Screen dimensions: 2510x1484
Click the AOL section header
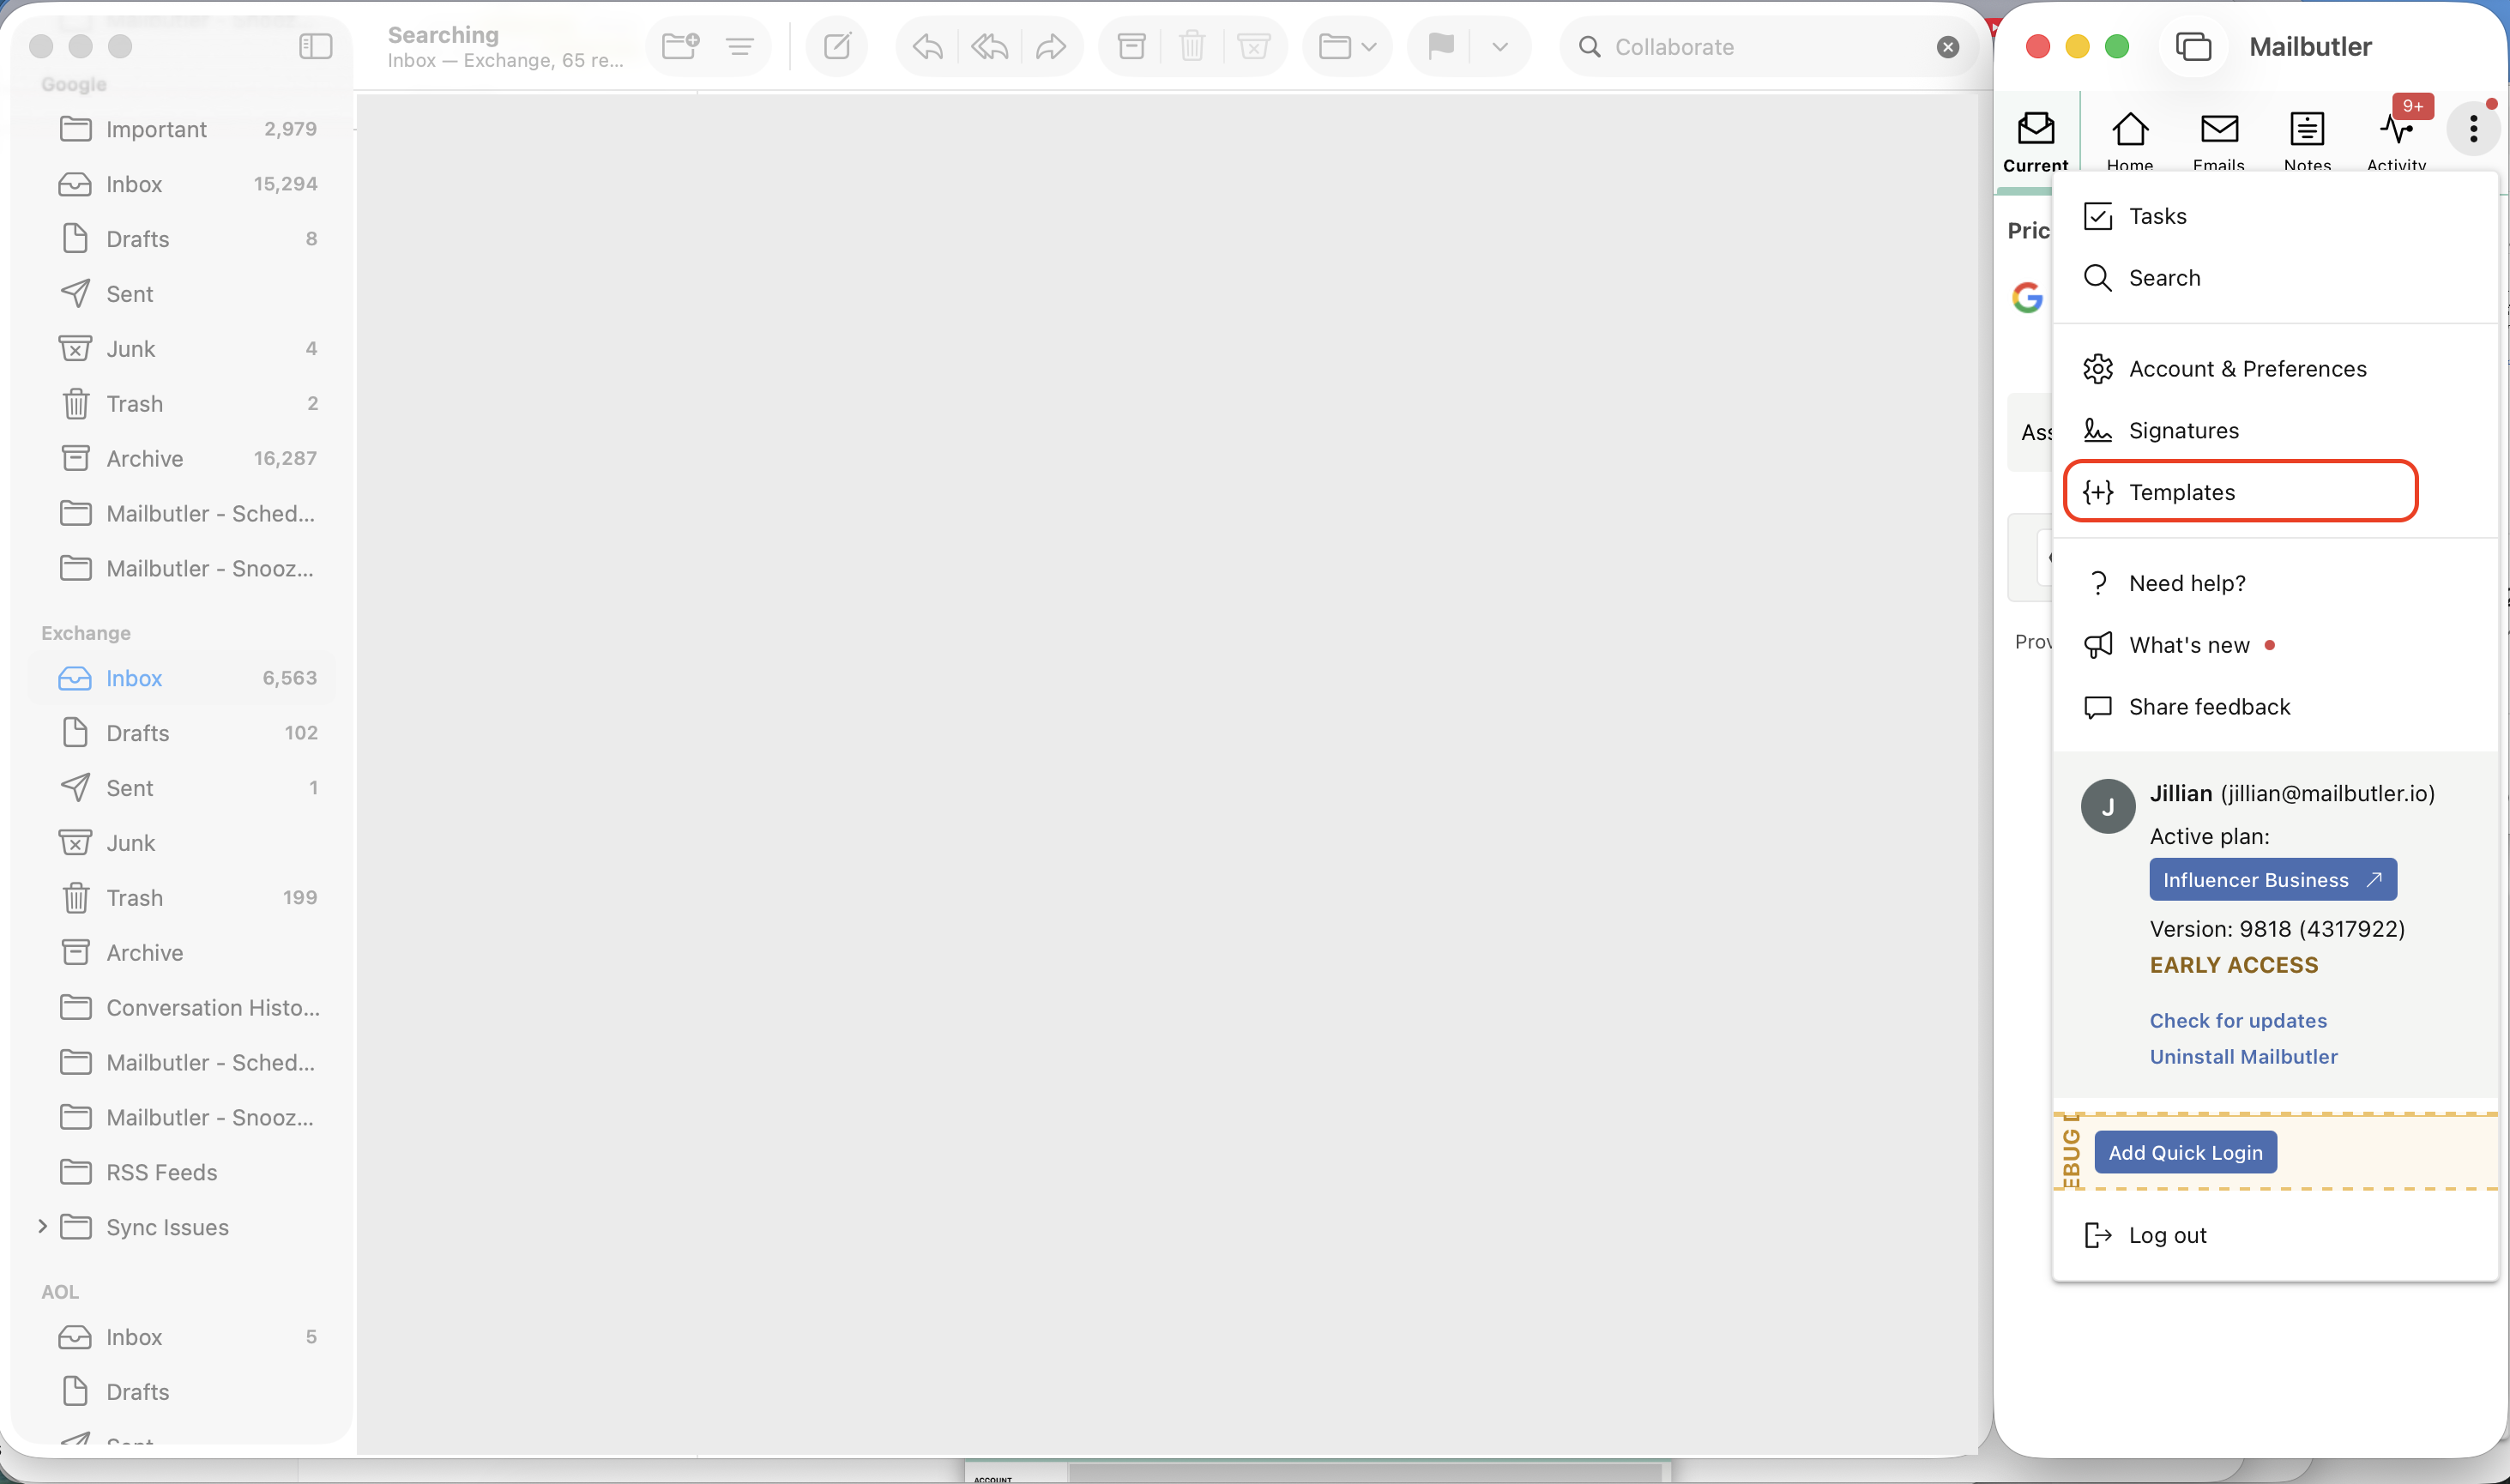[60, 1292]
